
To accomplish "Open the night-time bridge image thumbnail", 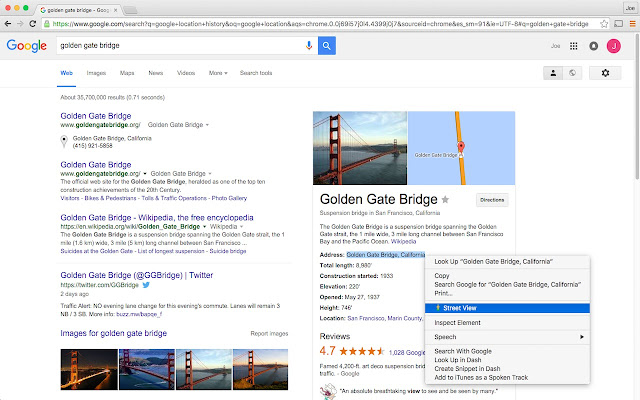I will pos(89,369).
